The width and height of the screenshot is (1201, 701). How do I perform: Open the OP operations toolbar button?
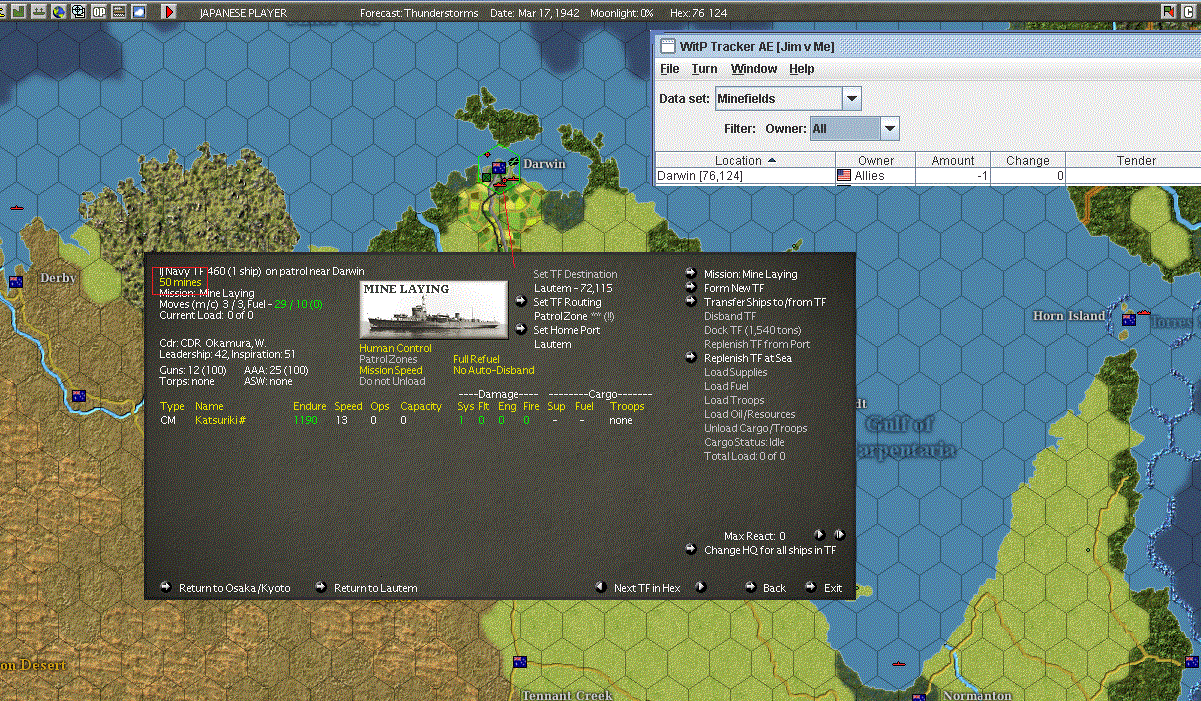point(98,12)
